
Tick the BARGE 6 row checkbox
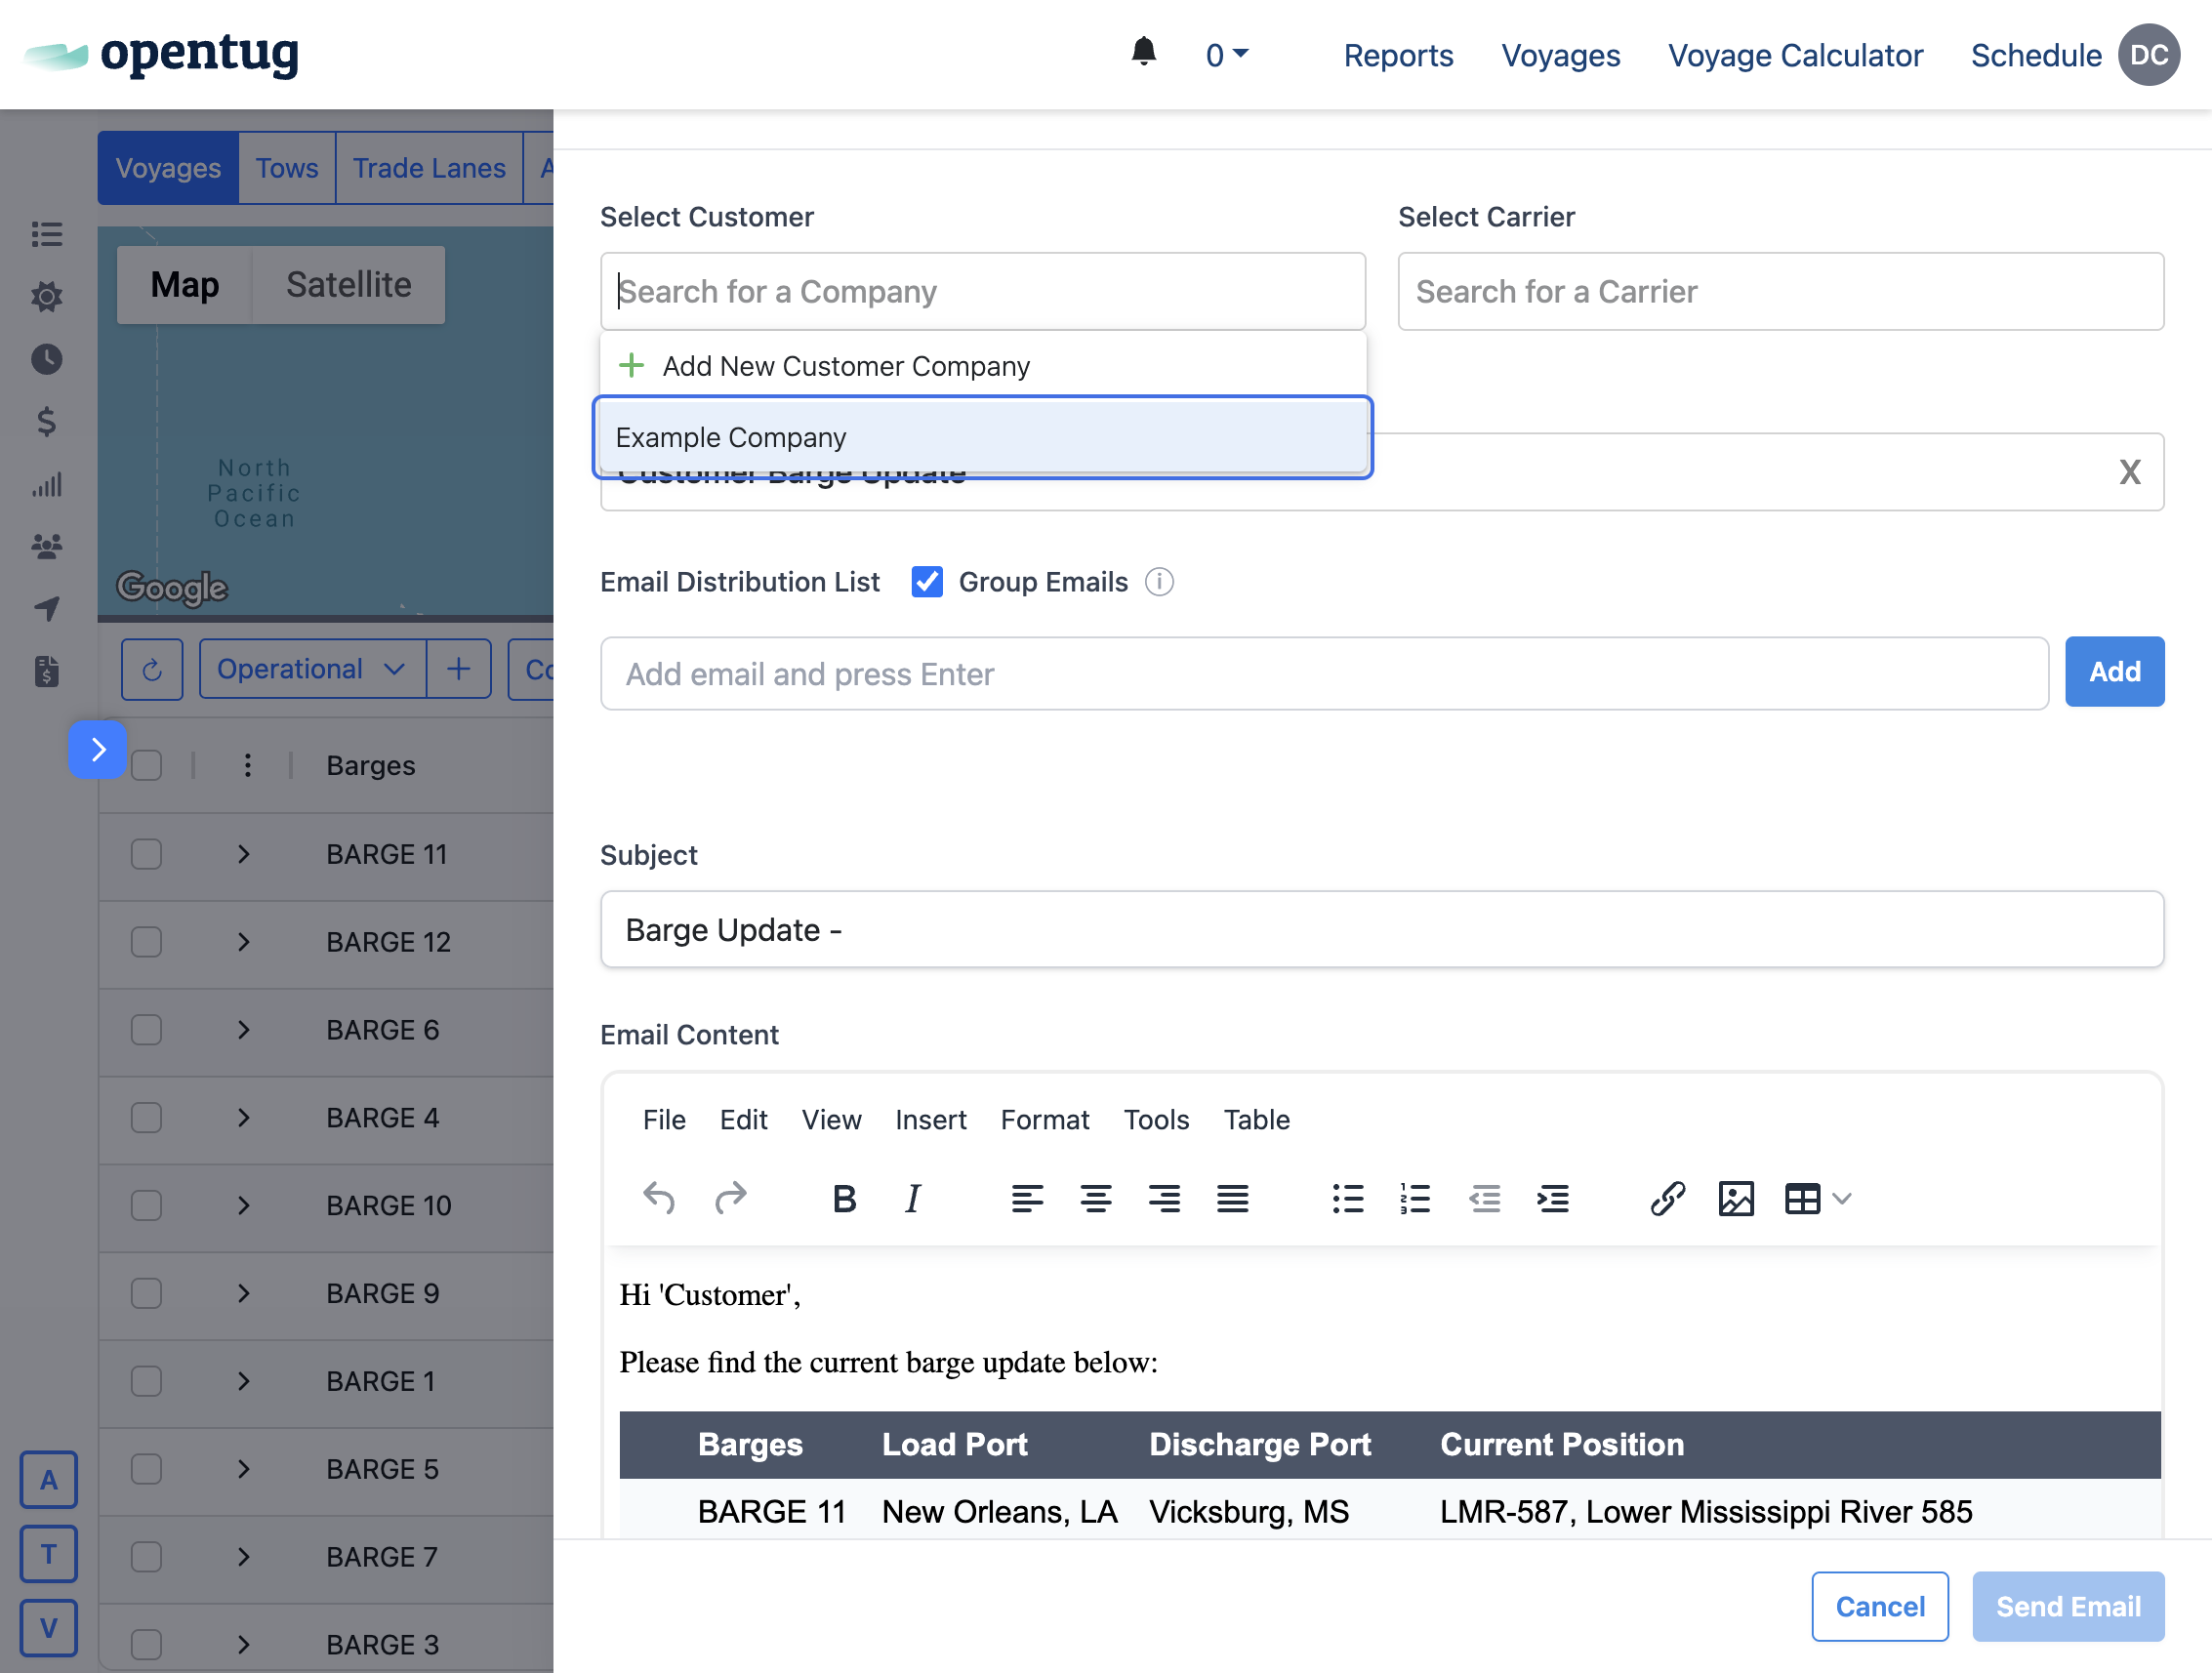(147, 1030)
